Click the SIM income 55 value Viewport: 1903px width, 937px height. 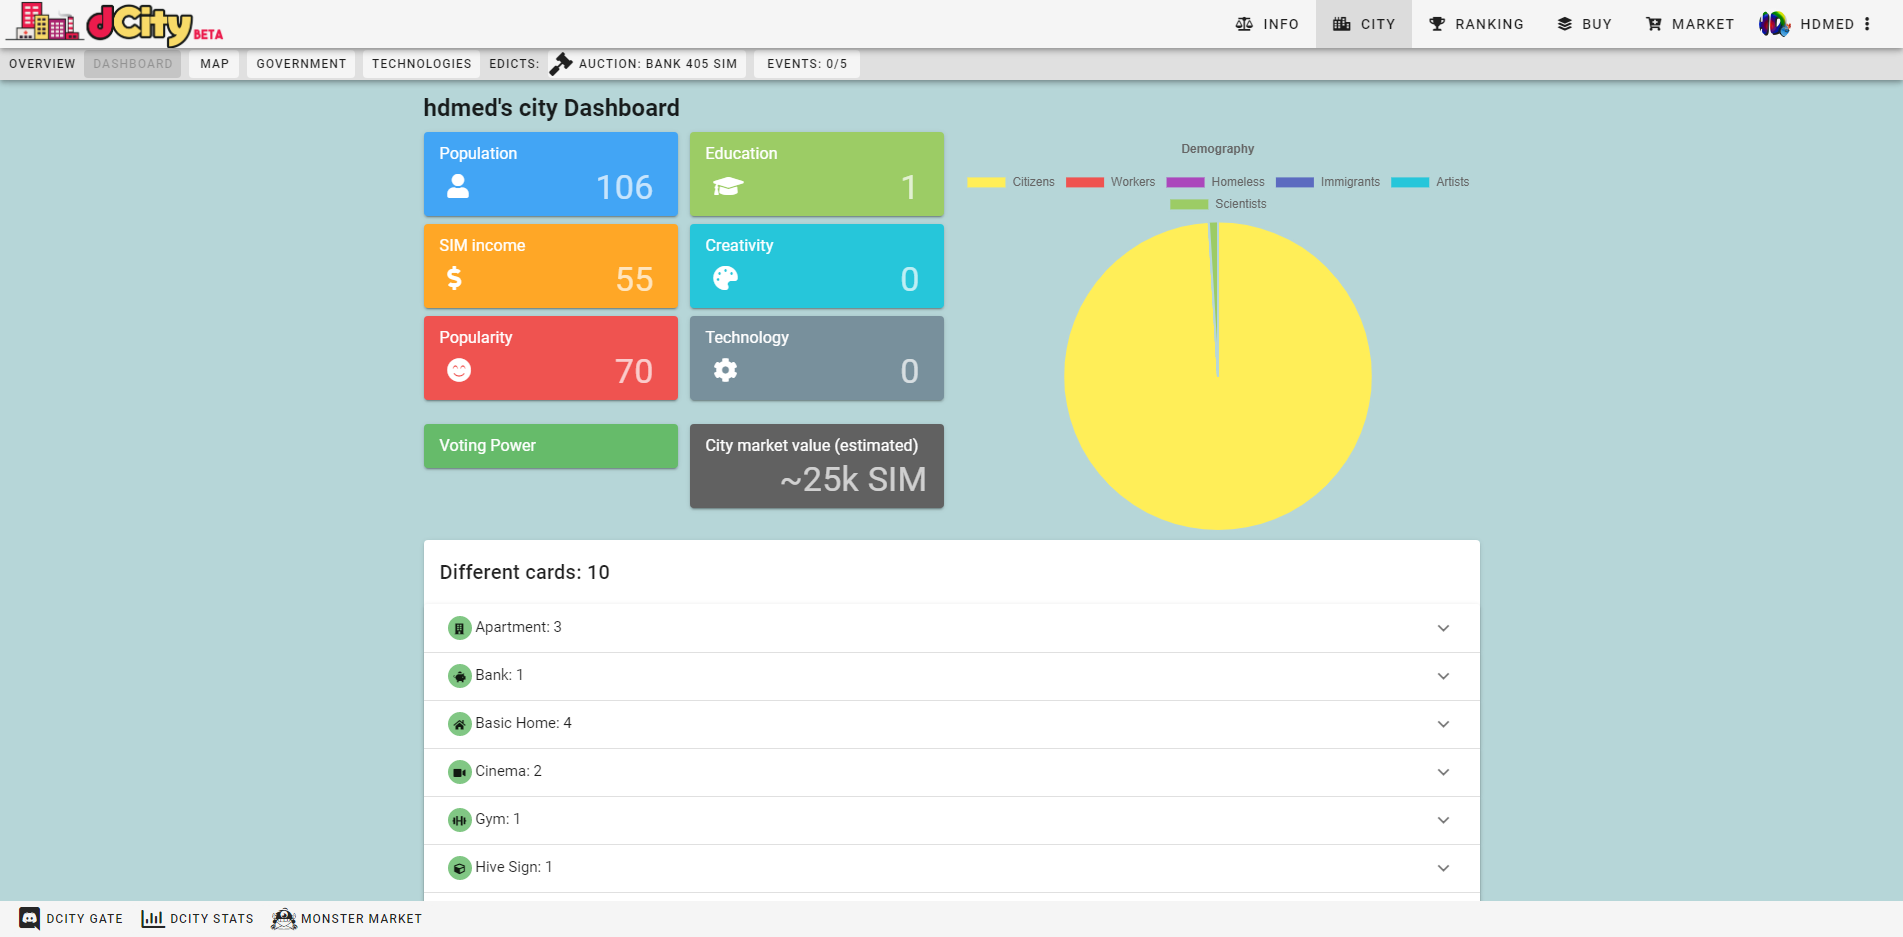click(x=634, y=279)
